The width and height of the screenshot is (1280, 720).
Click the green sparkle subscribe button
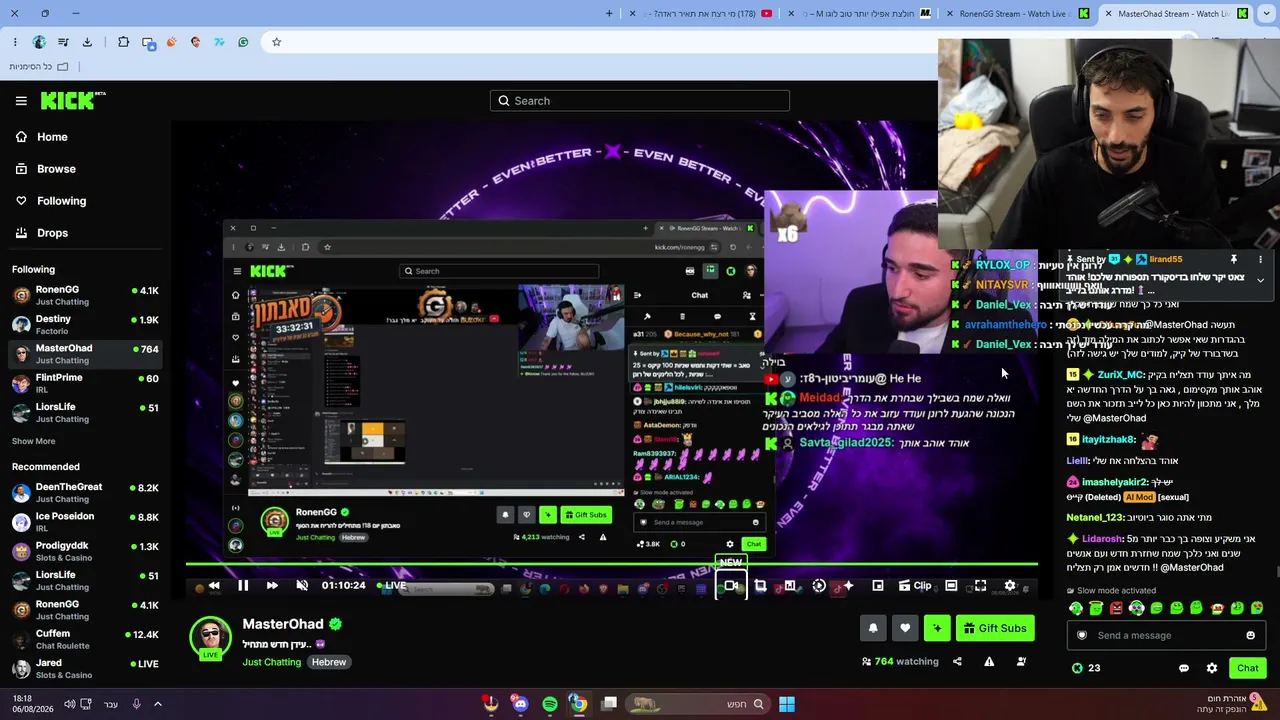point(937,628)
